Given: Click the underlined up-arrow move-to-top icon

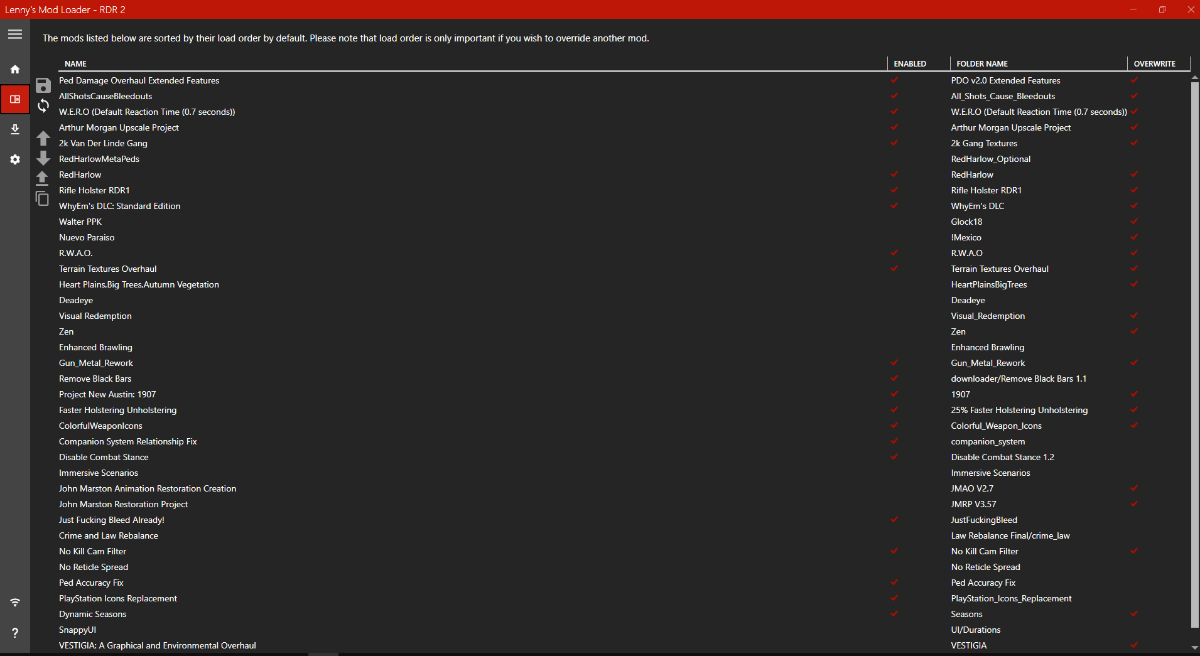Looking at the screenshot, I should 43,178.
